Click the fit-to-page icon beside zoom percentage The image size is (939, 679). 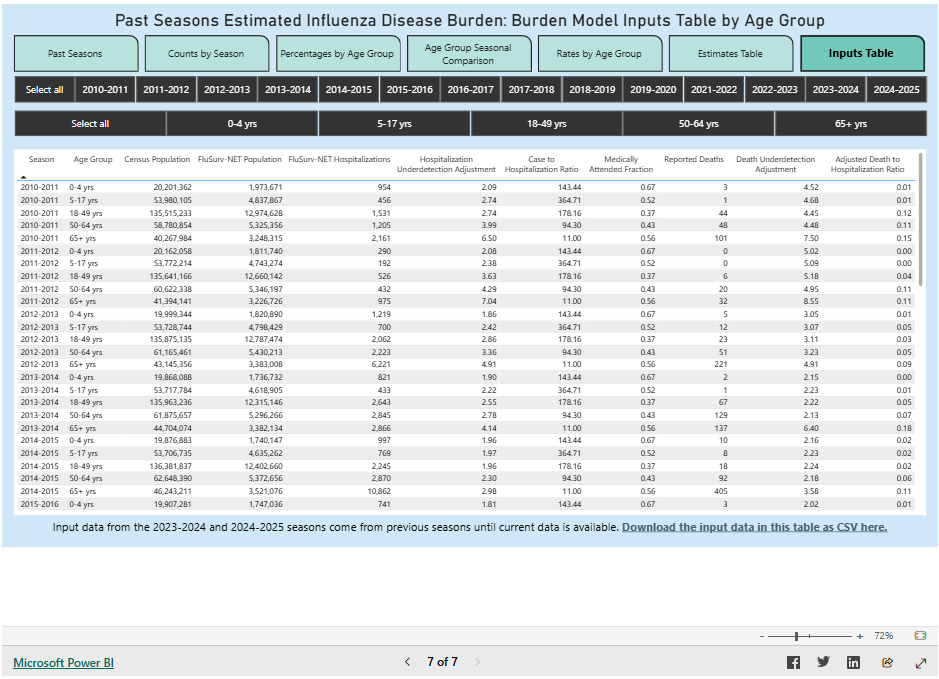[x=920, y=635]
